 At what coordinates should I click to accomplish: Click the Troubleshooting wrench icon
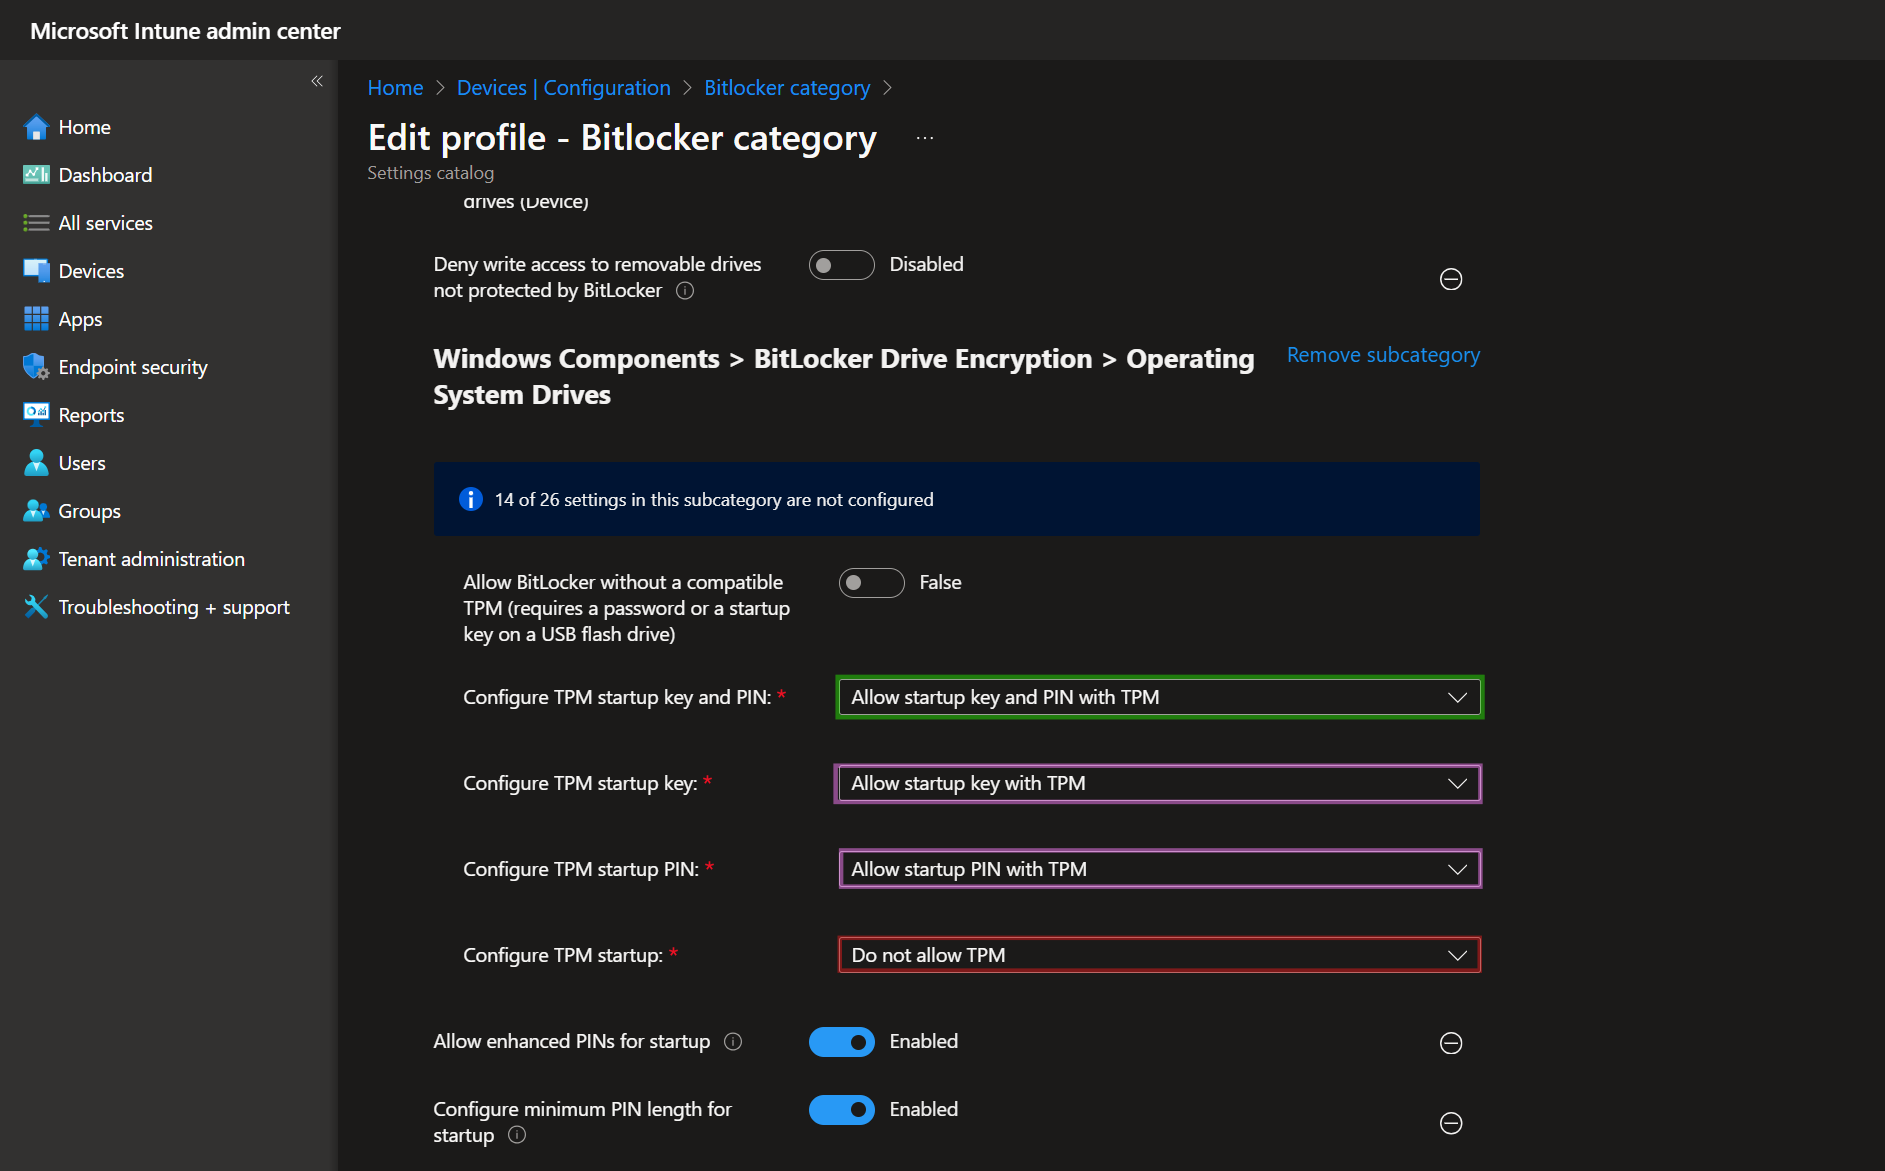click(x=36, y=607)
